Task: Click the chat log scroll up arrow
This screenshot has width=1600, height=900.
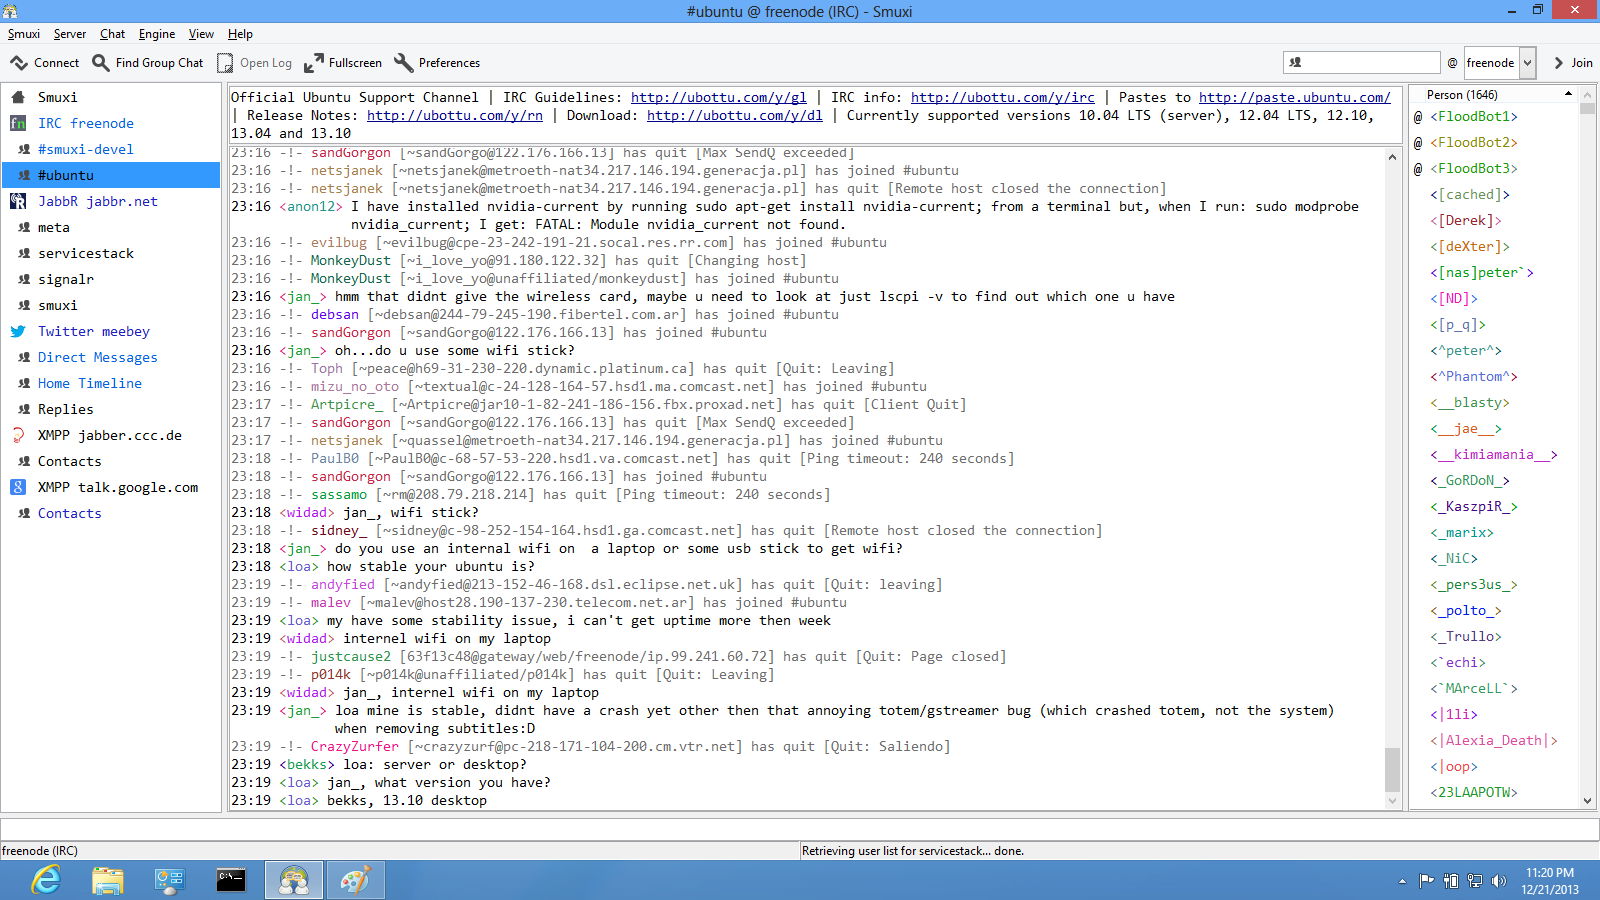Action: [x=1392, y=157]
